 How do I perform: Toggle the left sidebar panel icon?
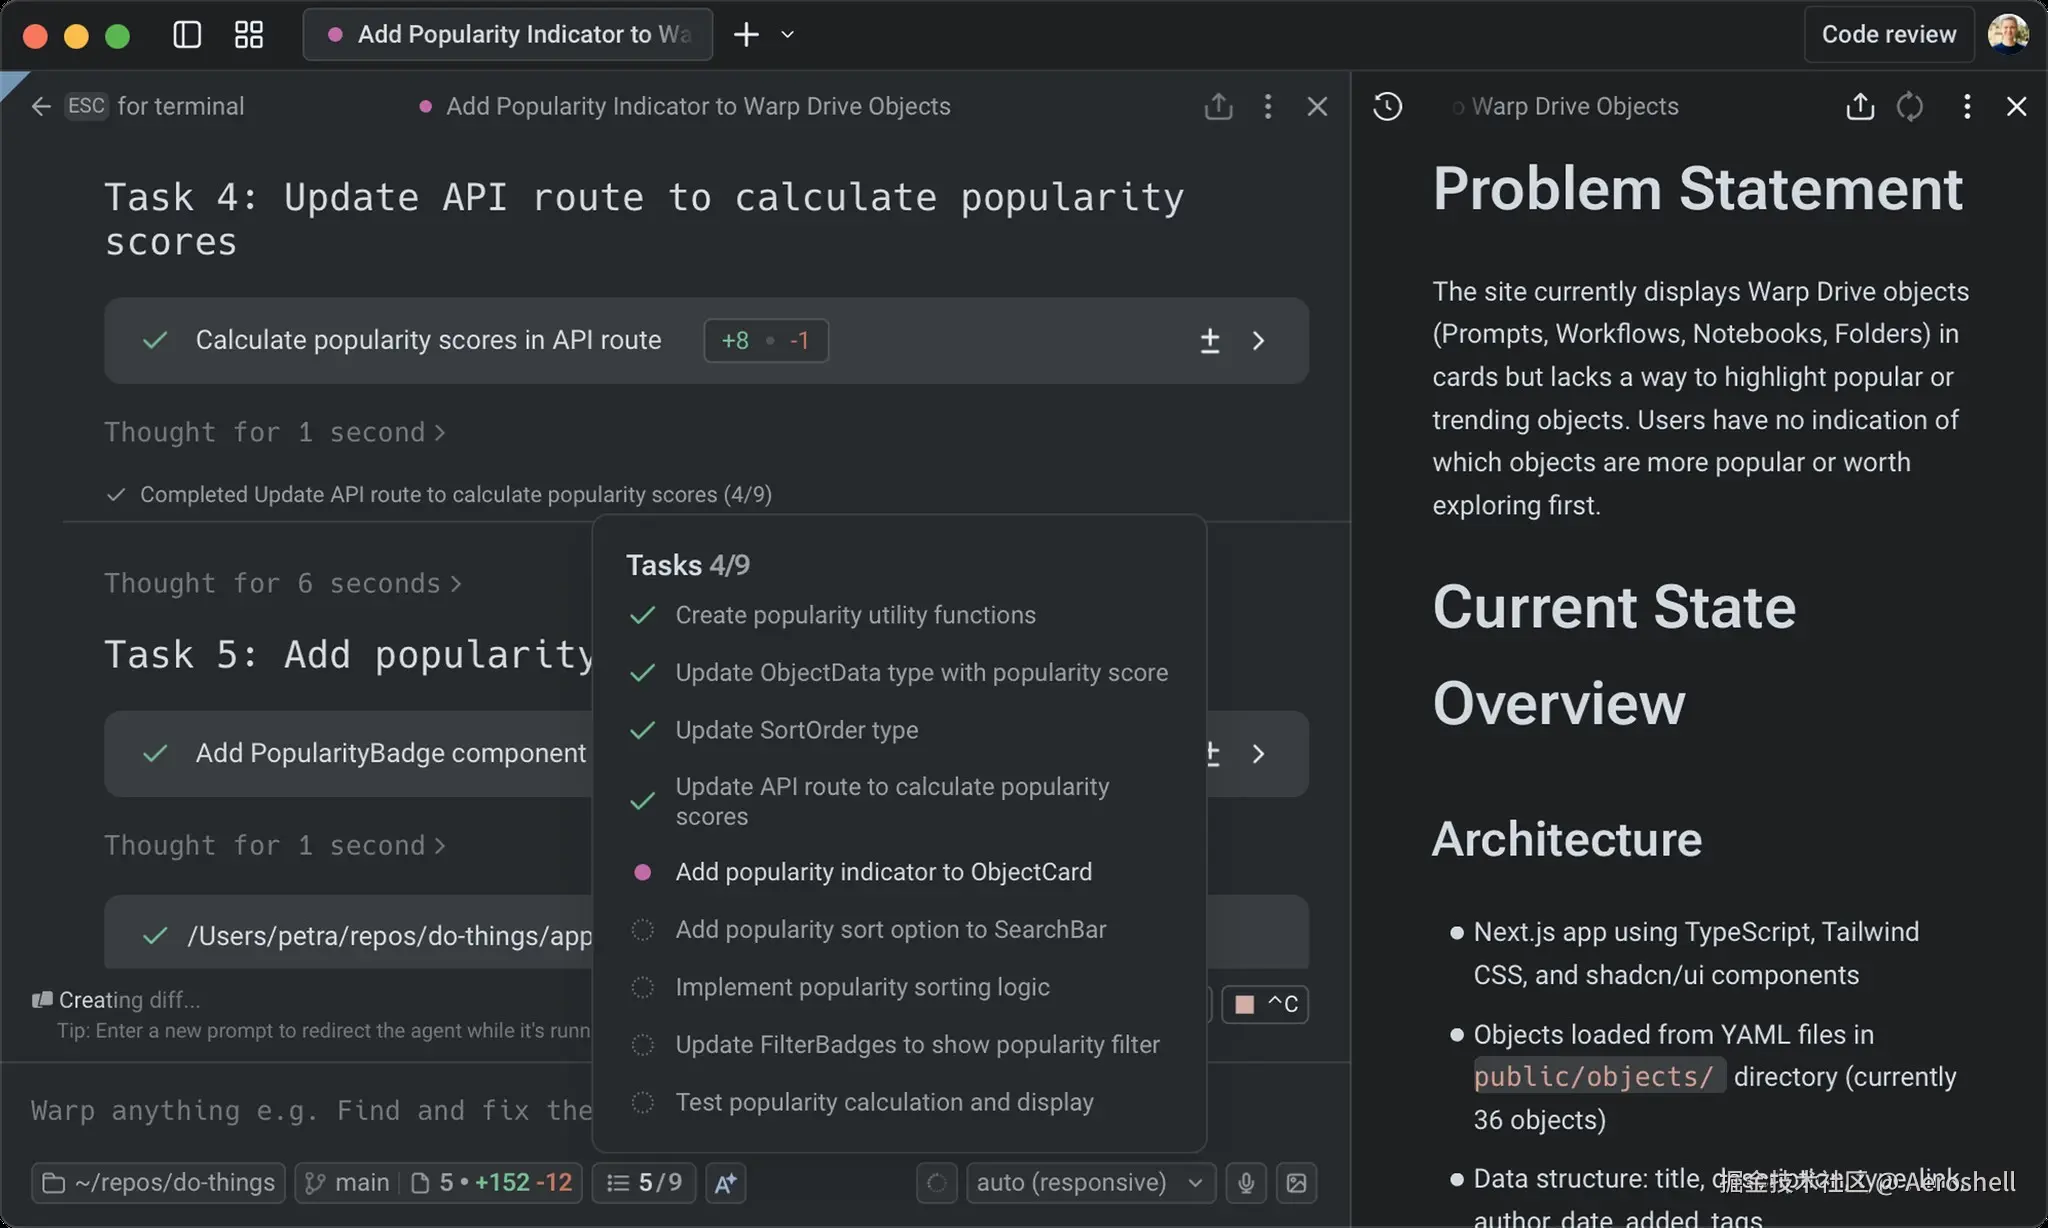pyautogui.click(x=187, y=35)
